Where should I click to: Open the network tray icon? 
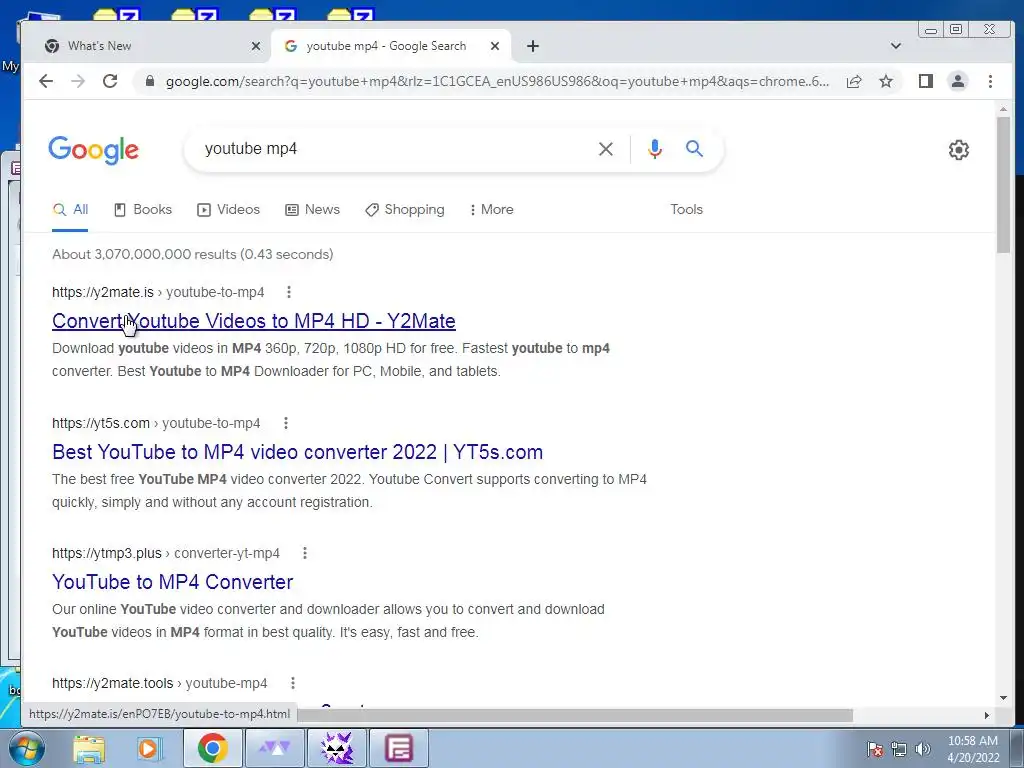[899, 749]
